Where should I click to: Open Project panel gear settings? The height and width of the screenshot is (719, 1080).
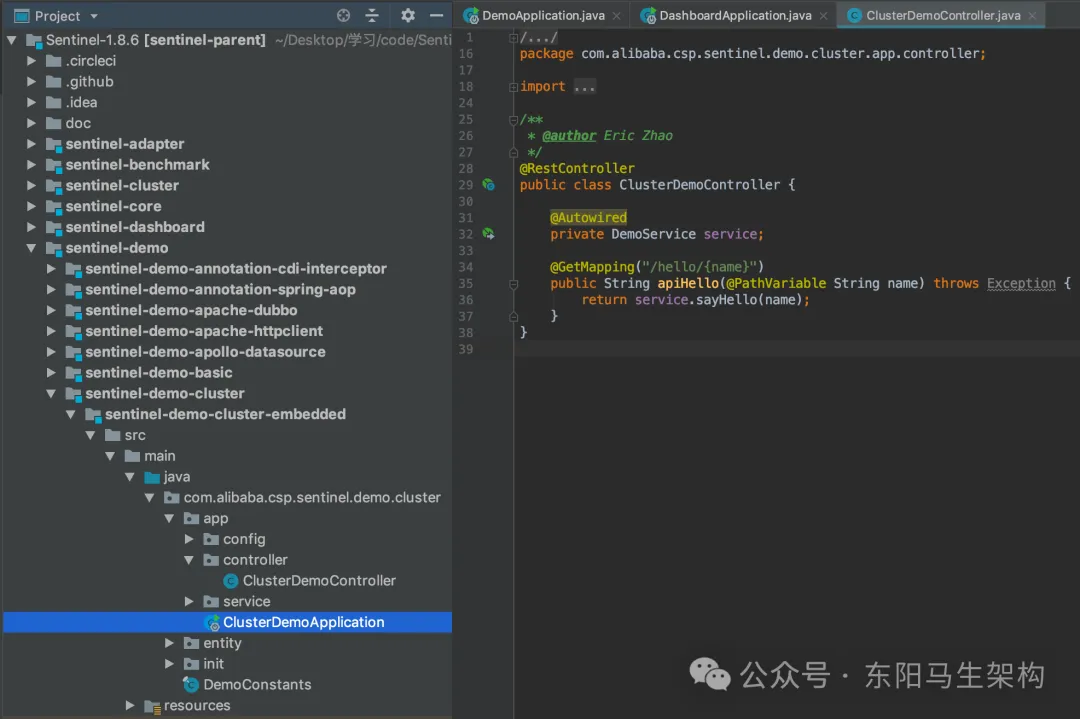[407, 16]
